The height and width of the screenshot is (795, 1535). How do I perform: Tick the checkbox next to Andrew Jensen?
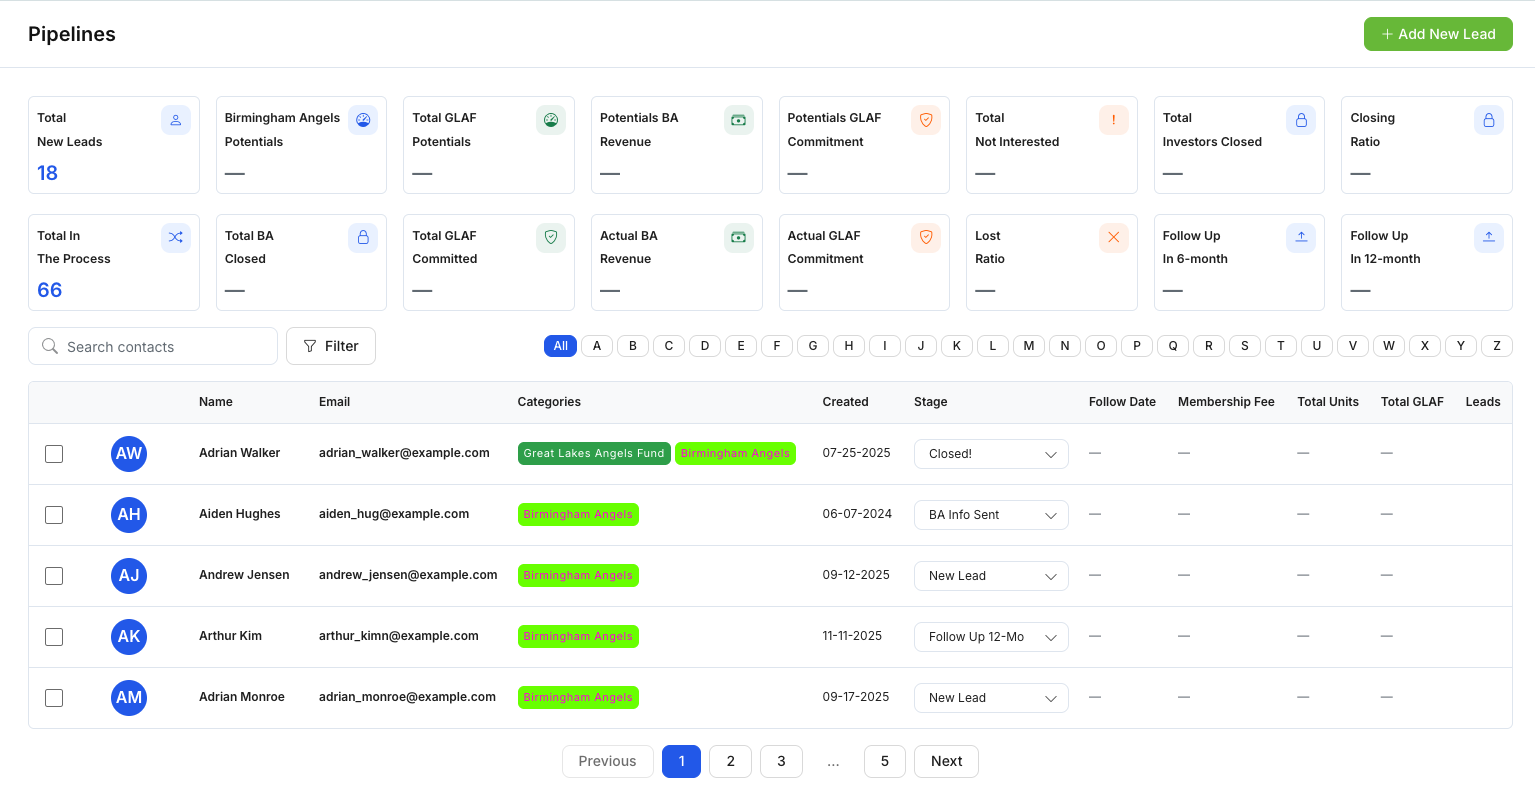[54, 576]
